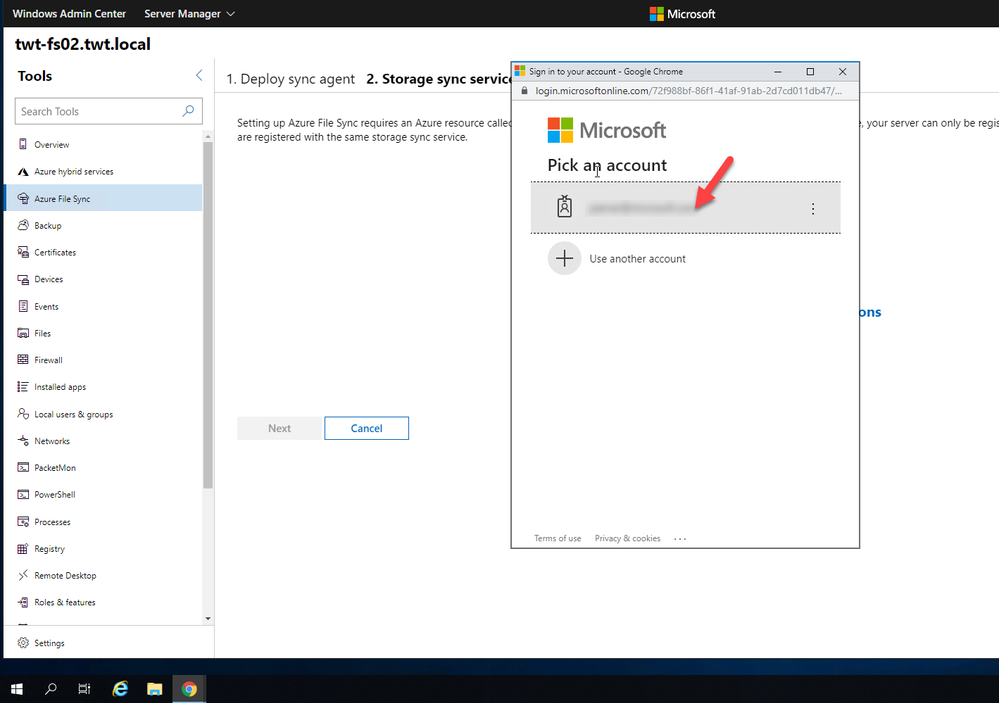Viewport: 999px width, 703px height.
Task: Open taskbar search
Action: click(x=51, y=689)
